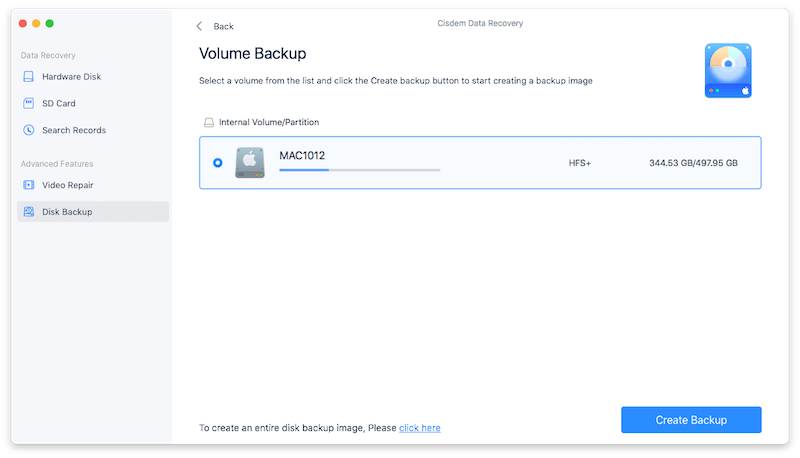
Task: Select the MAC1012 volume radio button
Action: [x=218, y=163]
